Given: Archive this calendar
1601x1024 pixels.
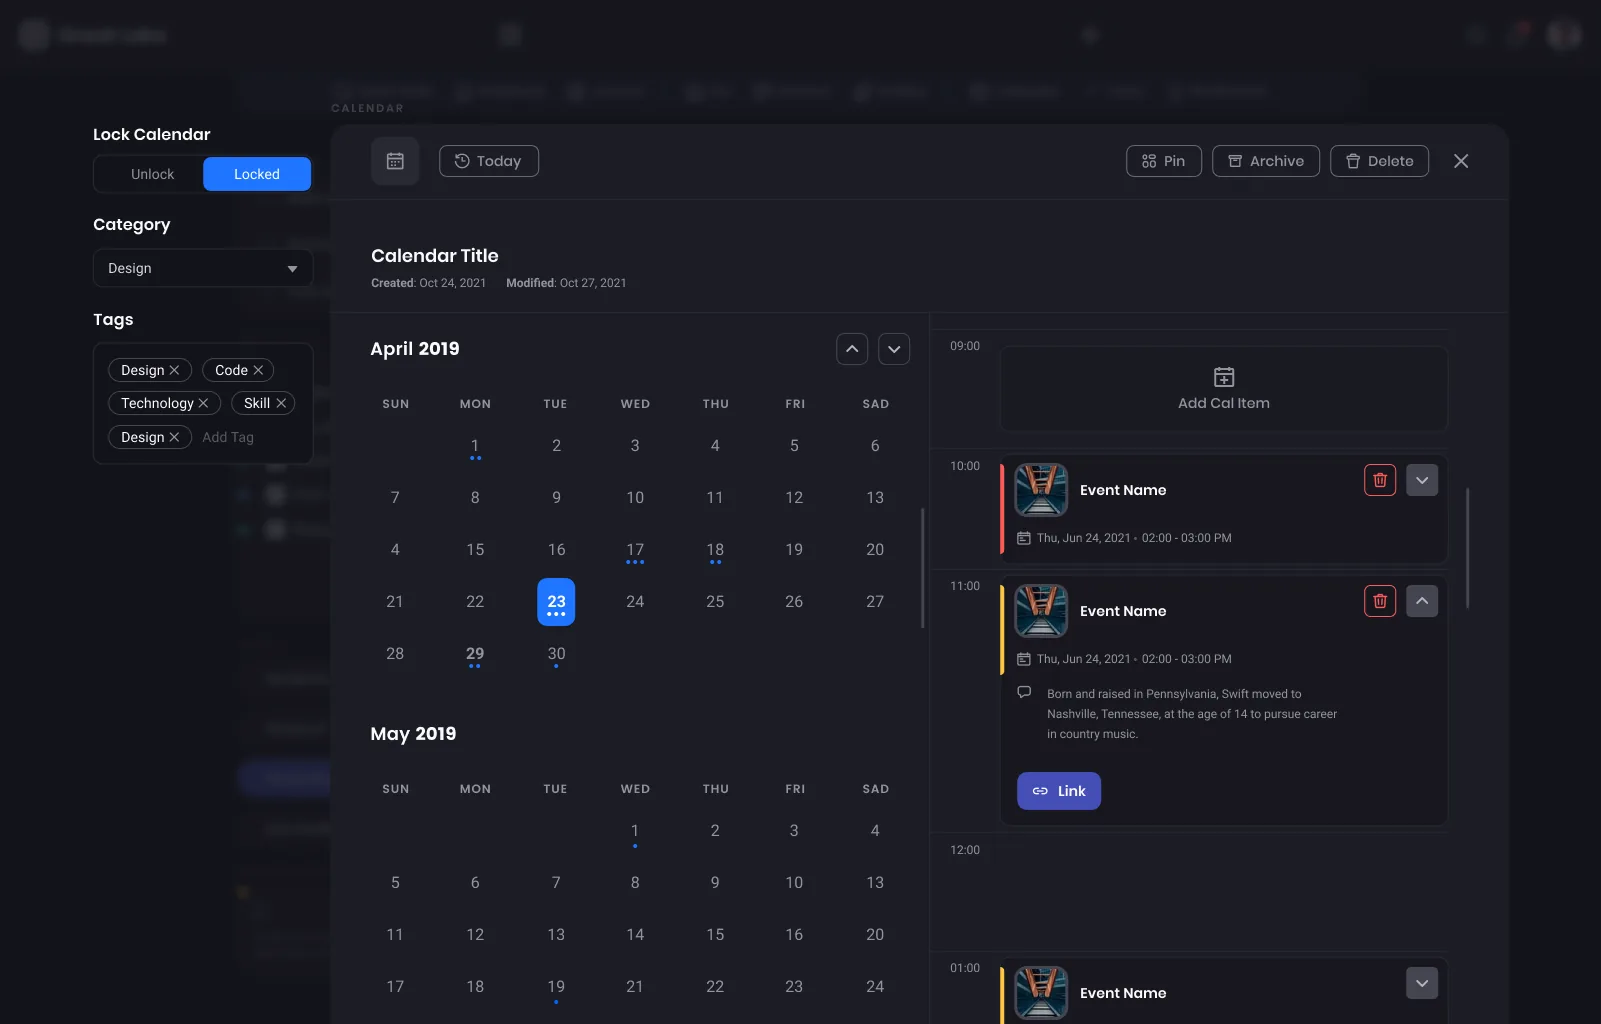Looking at the screenshot, I should (x=1266, y=161).
